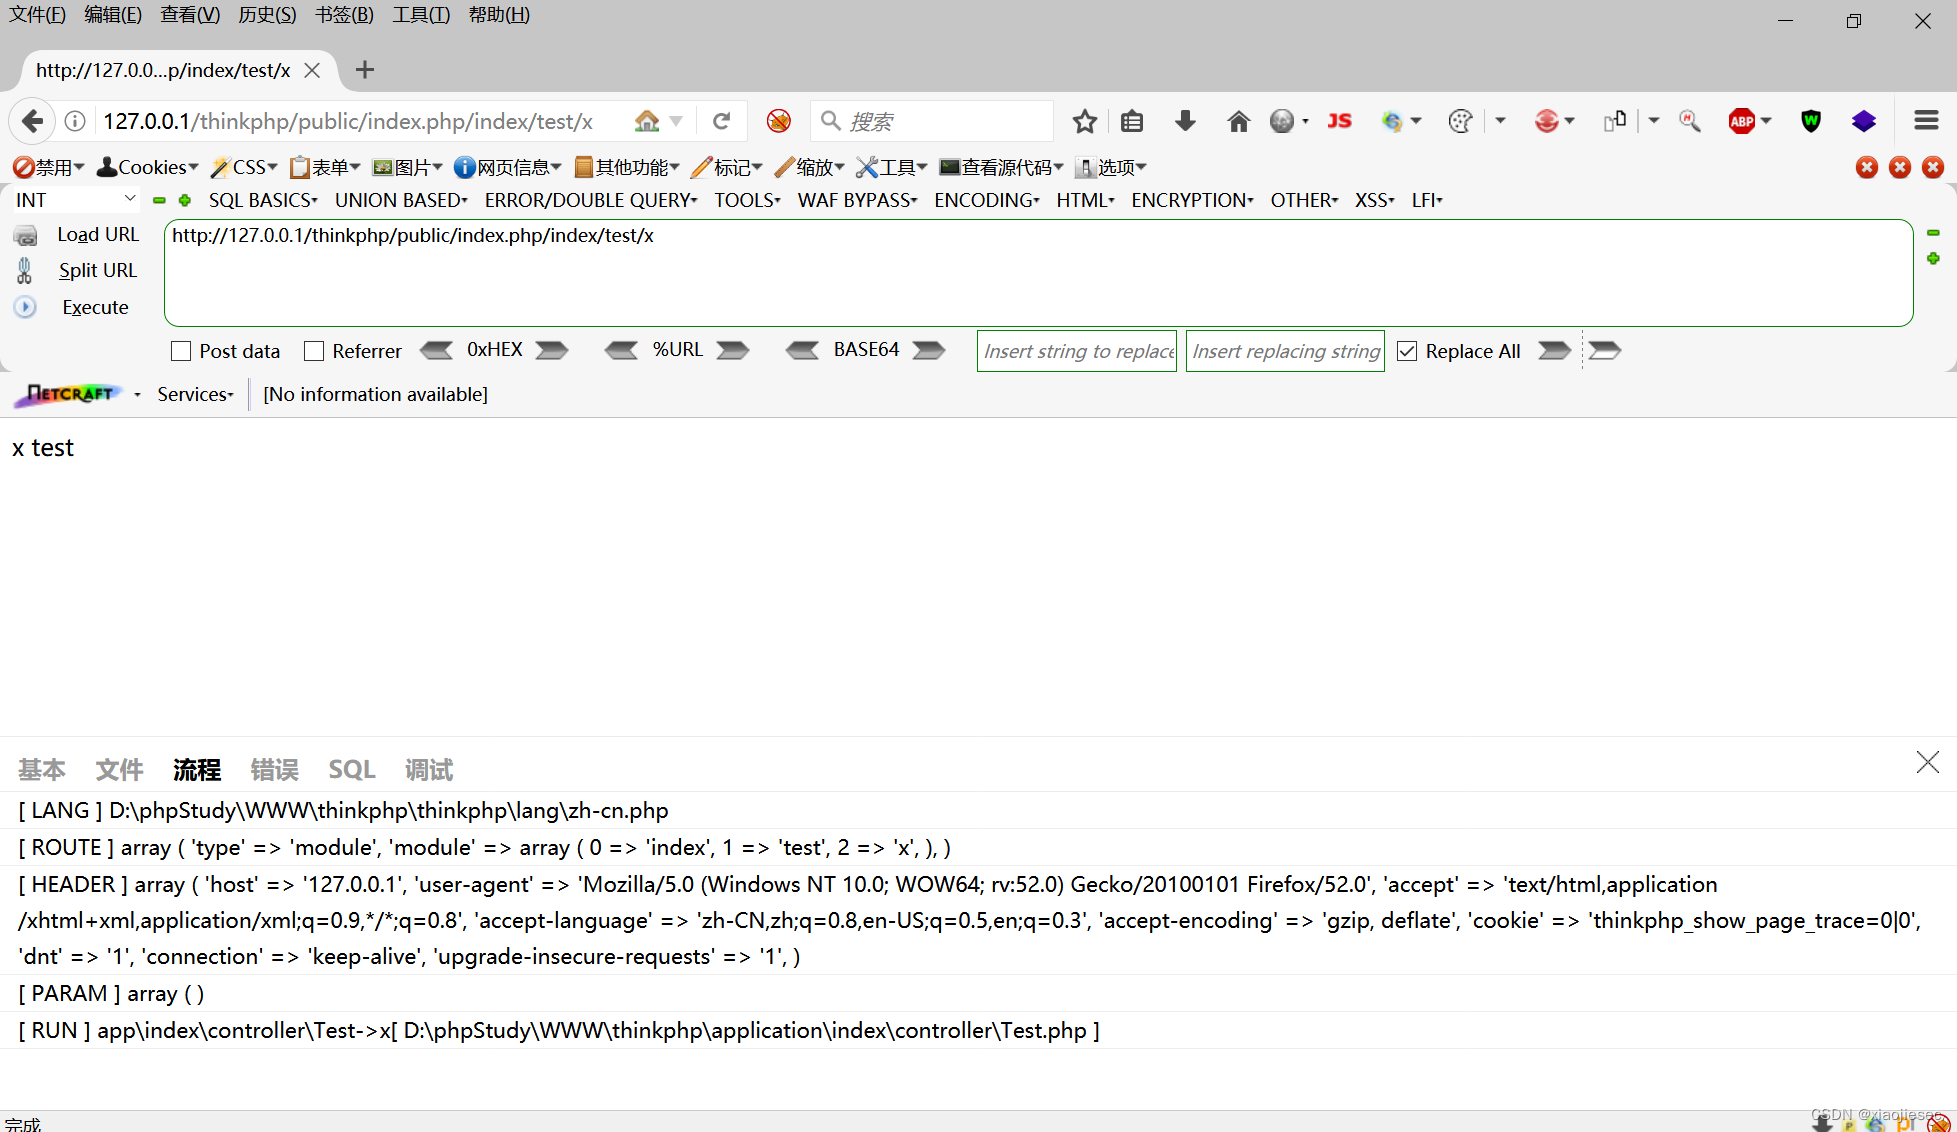This screenshot has height=1132, width=1957.
Task: Open the hamburger menu icon
Action: pyautogui.click(x=1926, y=121)
